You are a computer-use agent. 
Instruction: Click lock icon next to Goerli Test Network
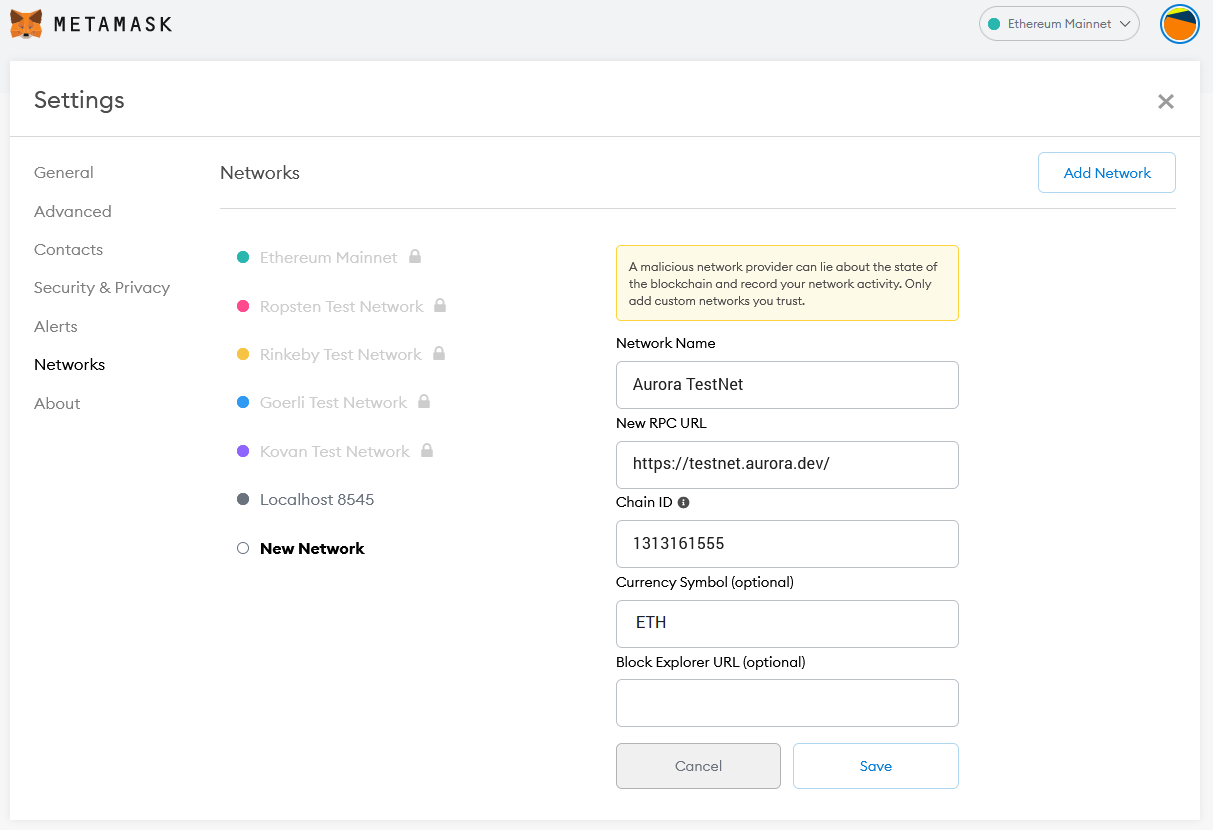click(424, 402)
